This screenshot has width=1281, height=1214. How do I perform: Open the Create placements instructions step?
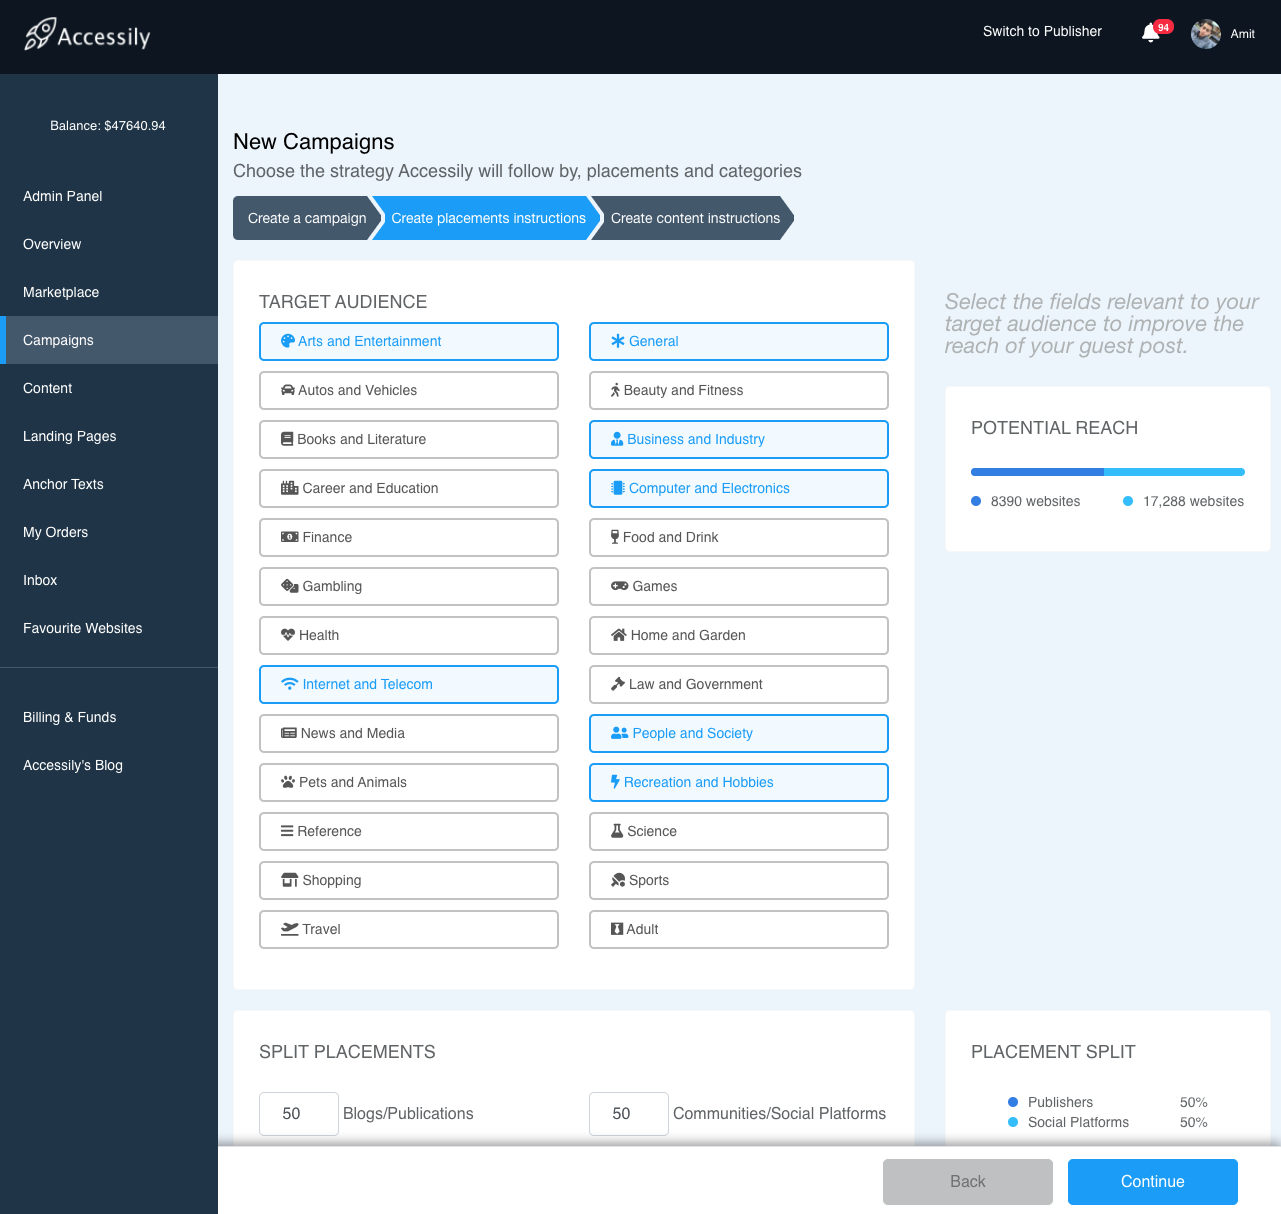(x=488, y=218)
